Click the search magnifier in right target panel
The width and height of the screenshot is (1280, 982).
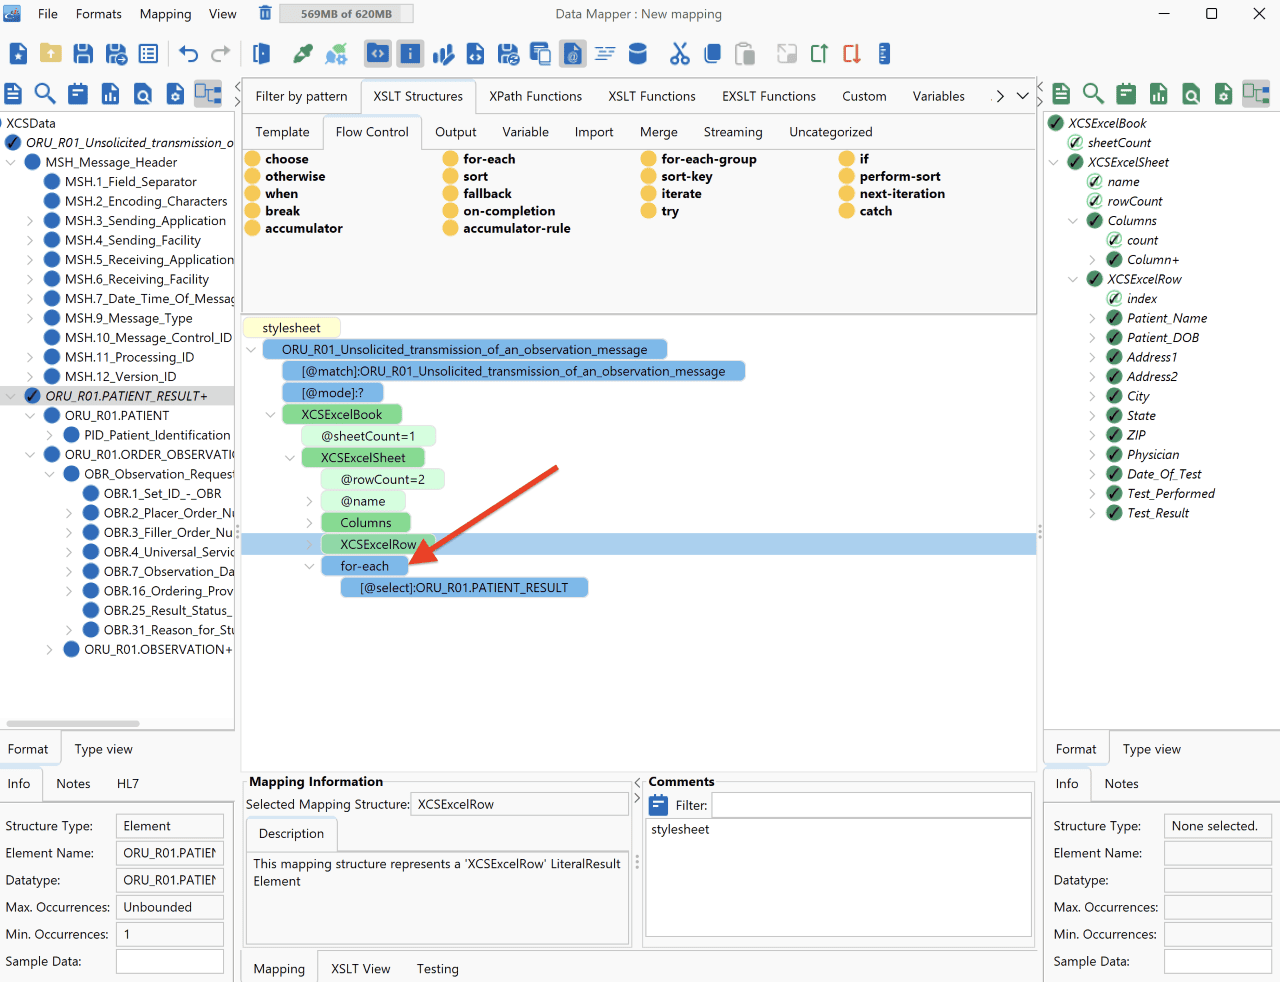tap(1093, 94)
